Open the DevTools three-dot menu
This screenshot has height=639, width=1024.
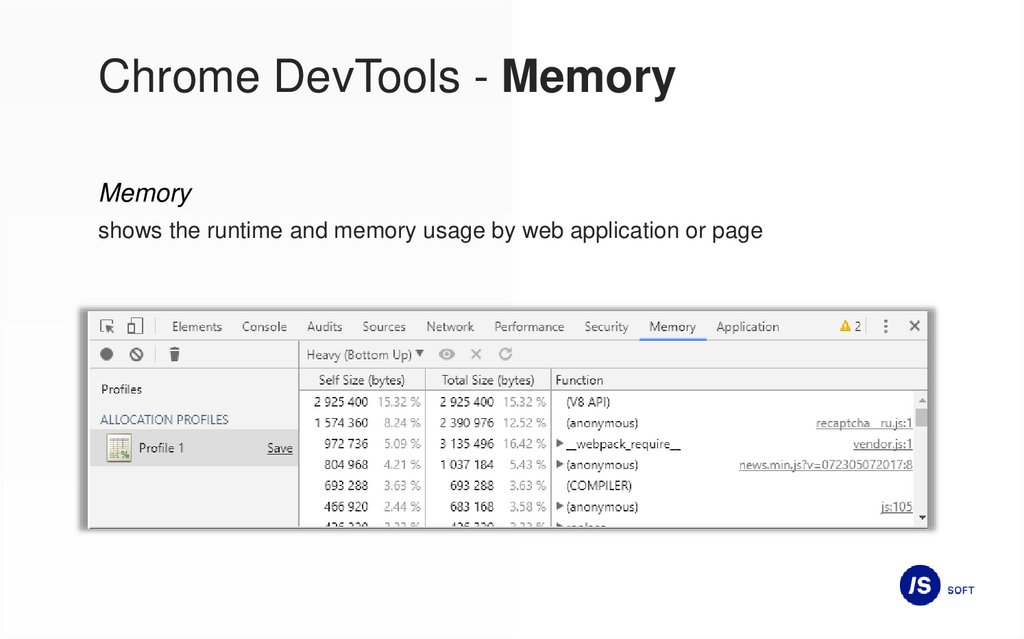tap(885, 326)
